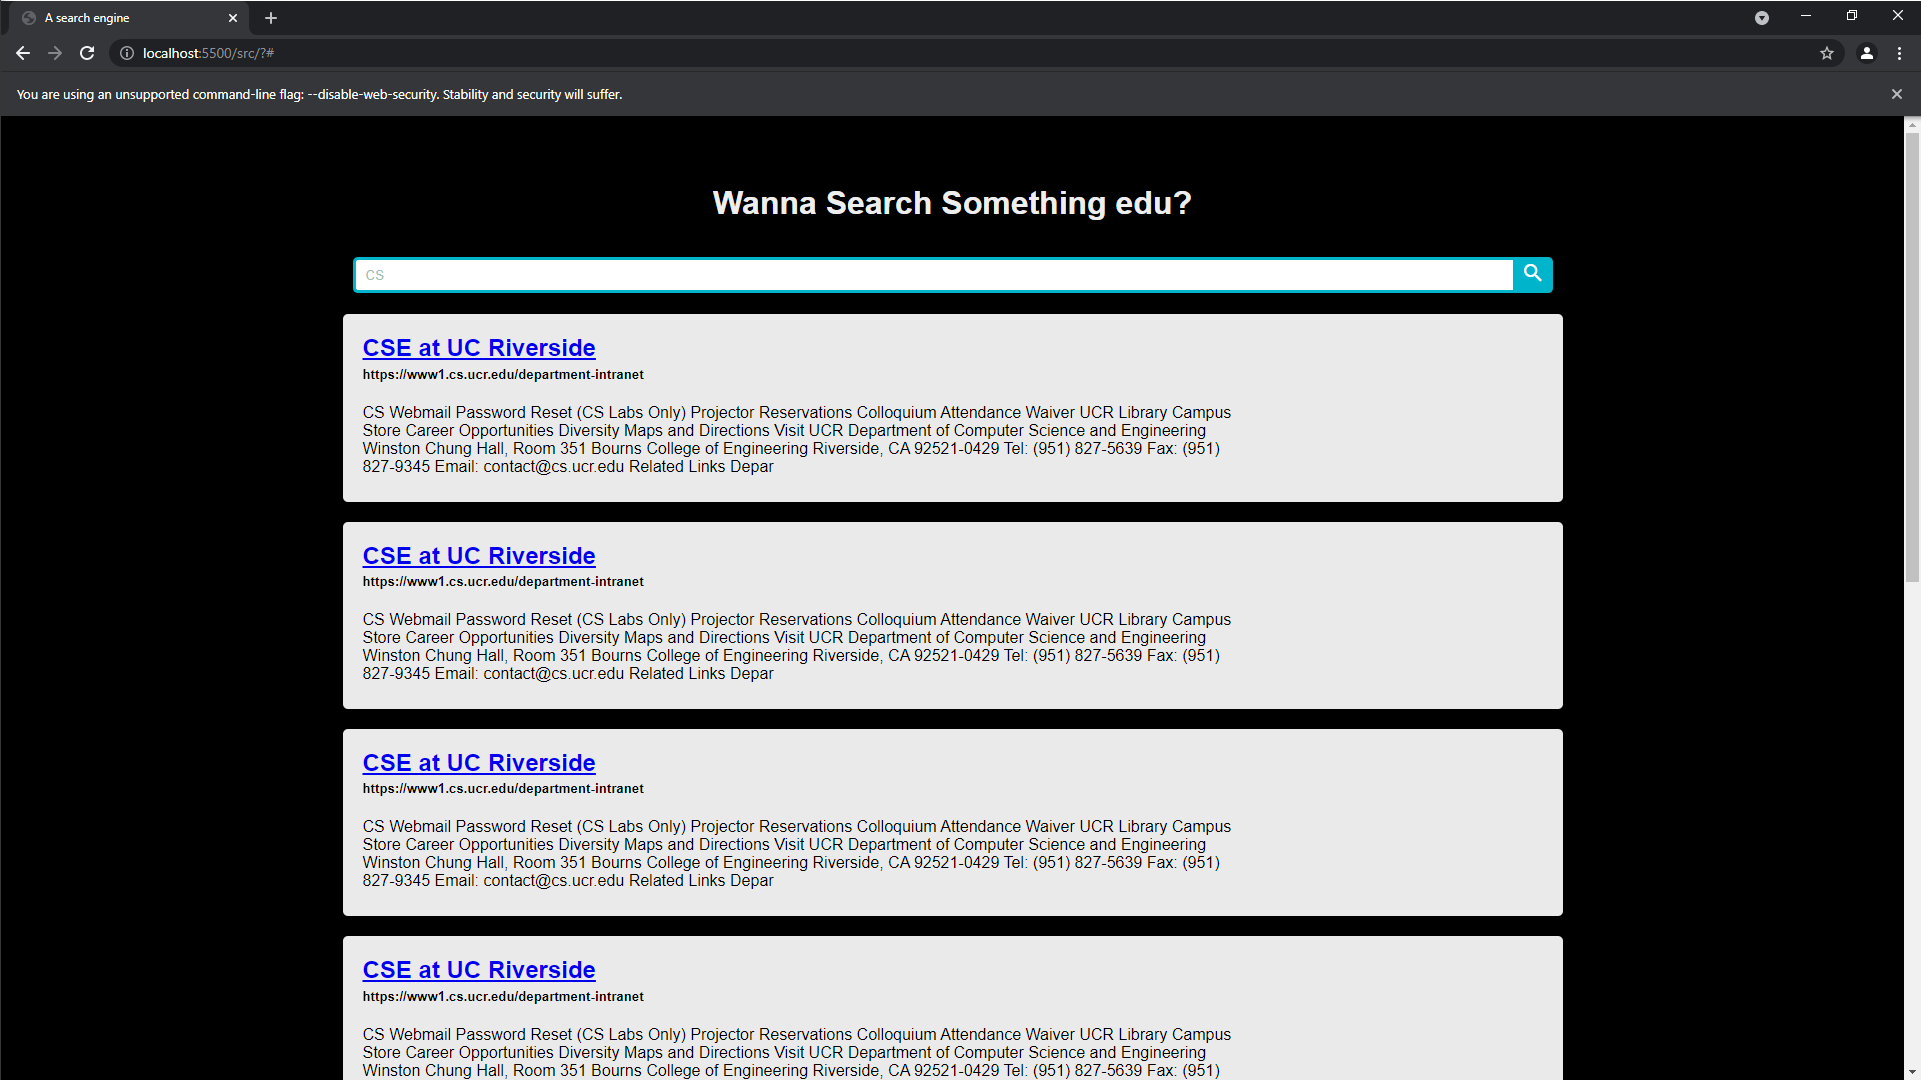Image resolution: width=1921 pixels, height=1080 pixels.
Task: View site information icon in address bar
Action: (127, 53)
